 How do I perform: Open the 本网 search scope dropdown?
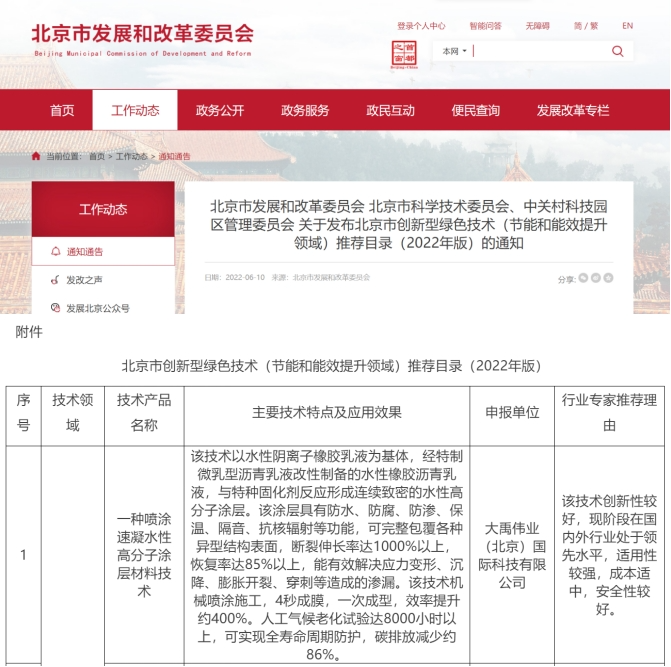point(454,51)
